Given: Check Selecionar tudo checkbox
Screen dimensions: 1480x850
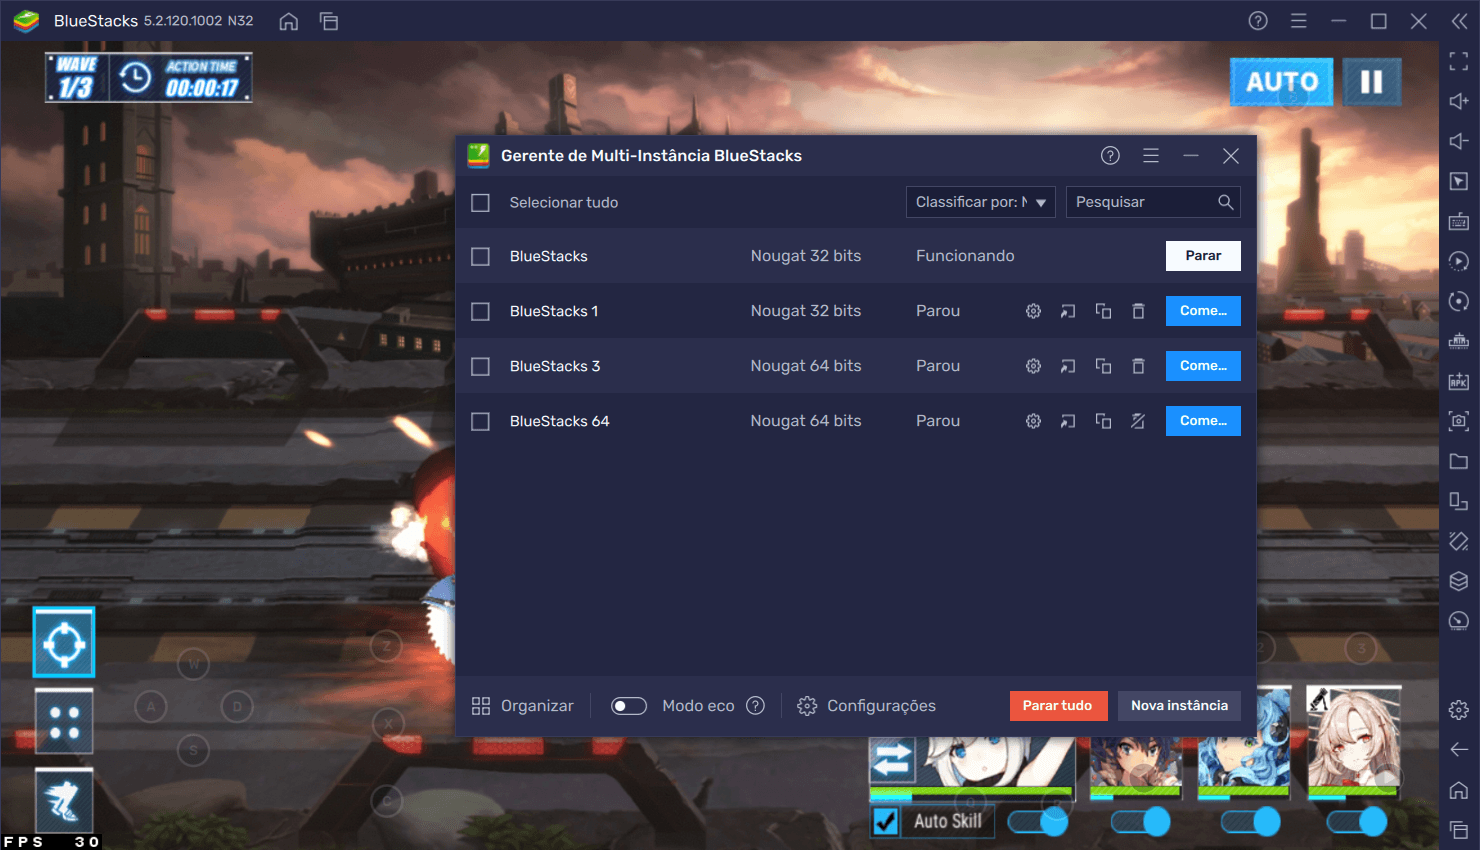Looking at the screenshot, I should [480, 203].
